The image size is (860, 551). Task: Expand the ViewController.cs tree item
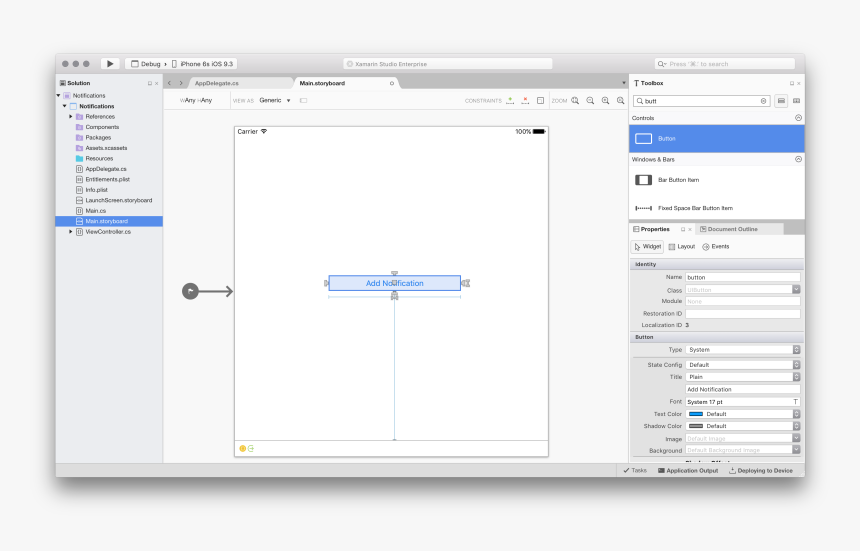[x=71, y=231]
